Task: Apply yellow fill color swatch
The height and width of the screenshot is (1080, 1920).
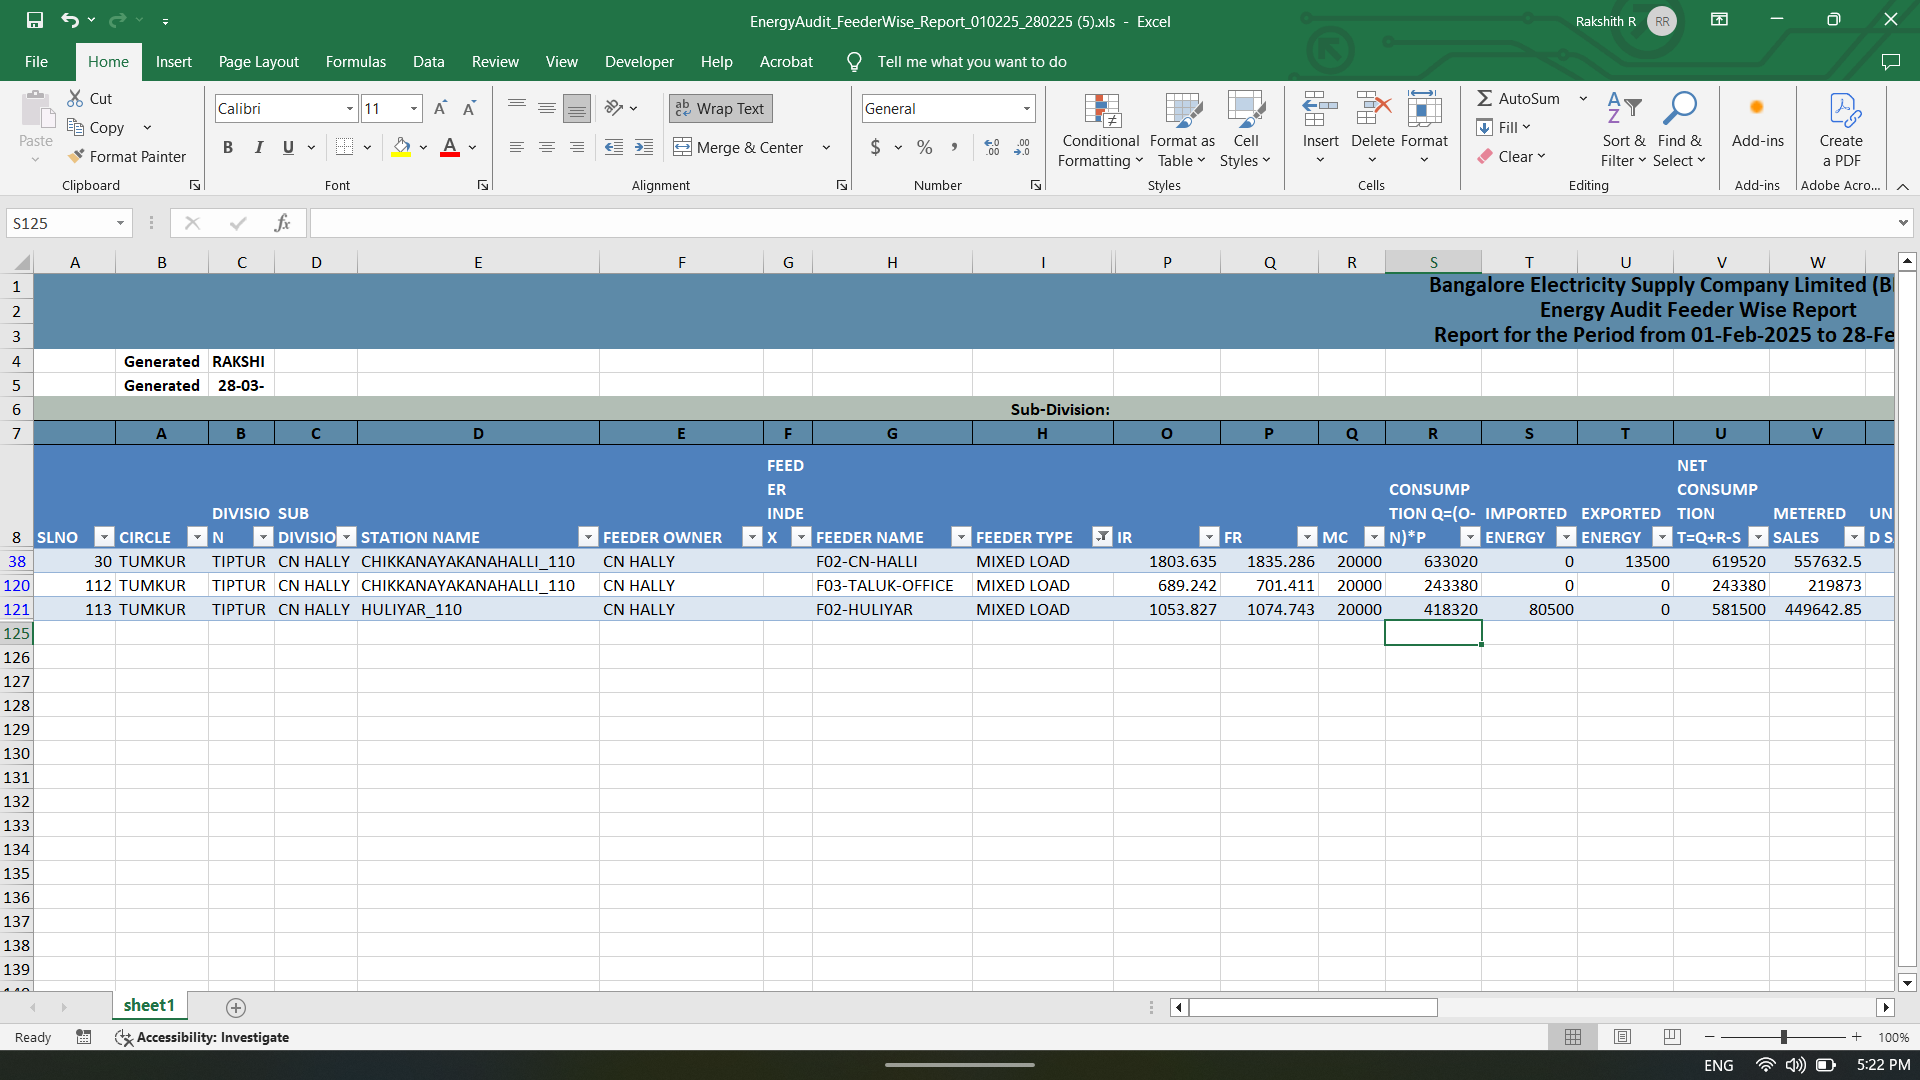Action: click(401, 147)
